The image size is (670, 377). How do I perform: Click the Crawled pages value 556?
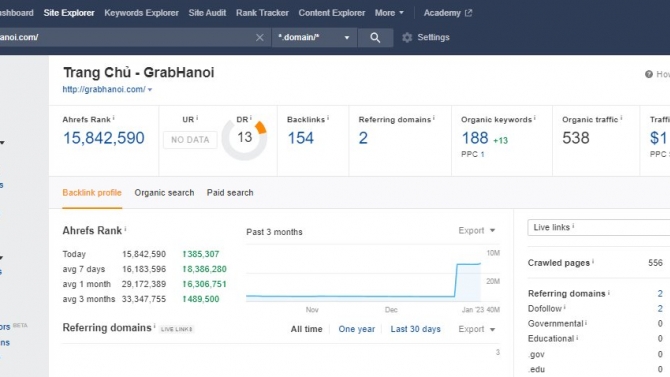[655, 263]
